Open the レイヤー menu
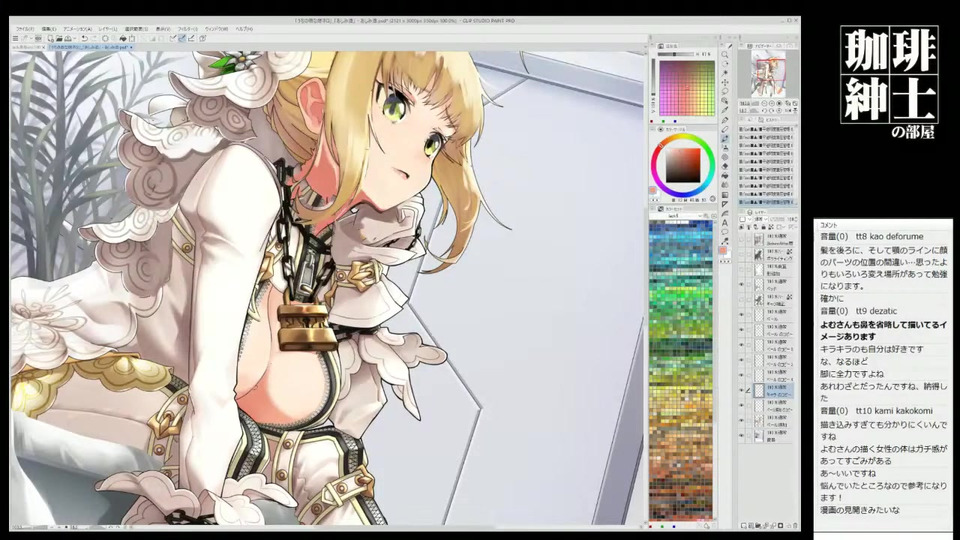The width and height of the screenshot is (960, 540). pyautogui.click(x=108, y=29)
